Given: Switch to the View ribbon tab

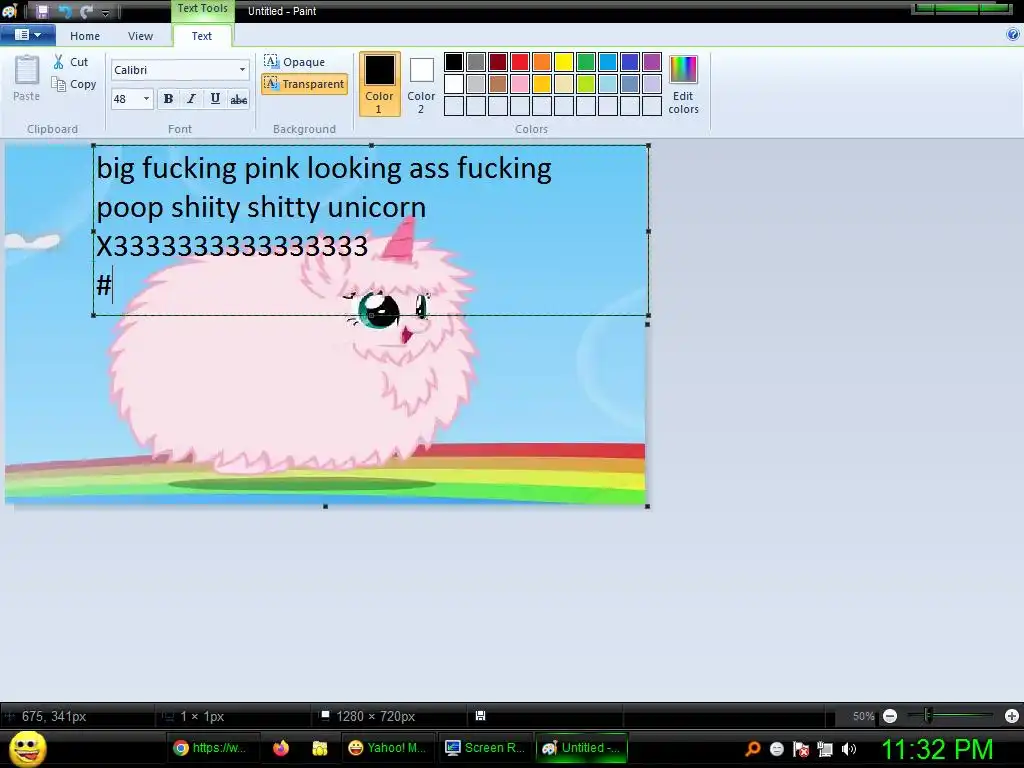Looking at the screenshot, I should point(140,36).
